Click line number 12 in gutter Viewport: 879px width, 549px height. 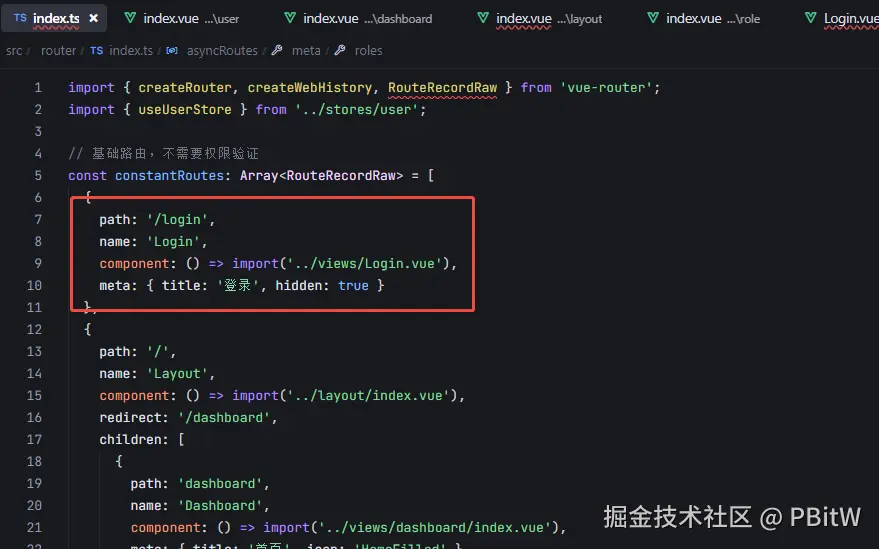pyautogui.click(x=34, y=329)
